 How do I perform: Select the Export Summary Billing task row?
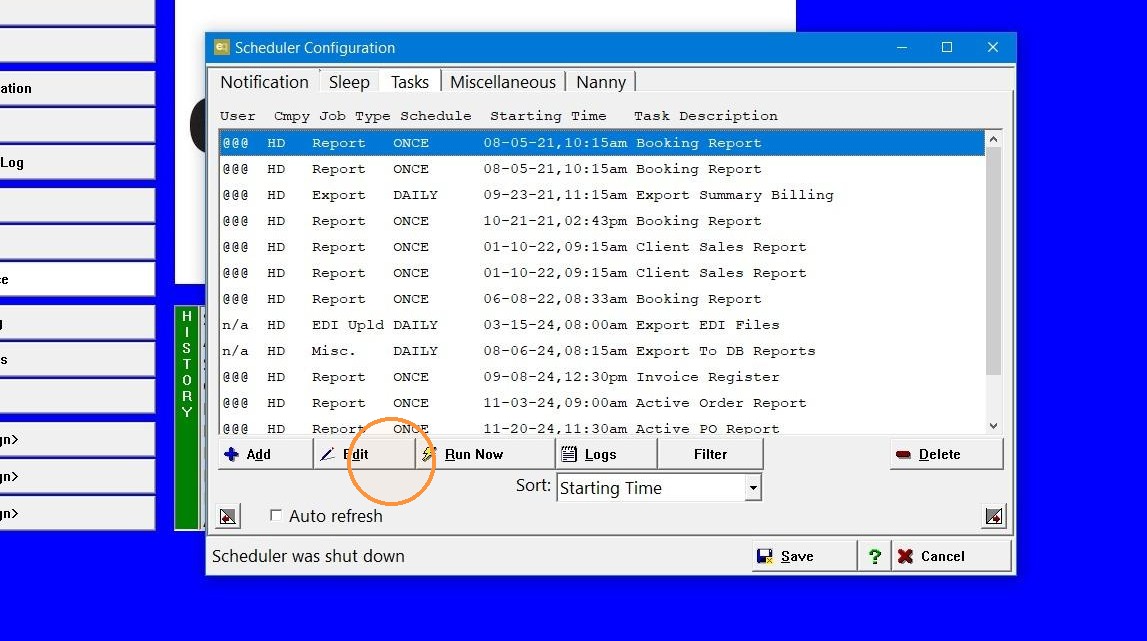602,195
